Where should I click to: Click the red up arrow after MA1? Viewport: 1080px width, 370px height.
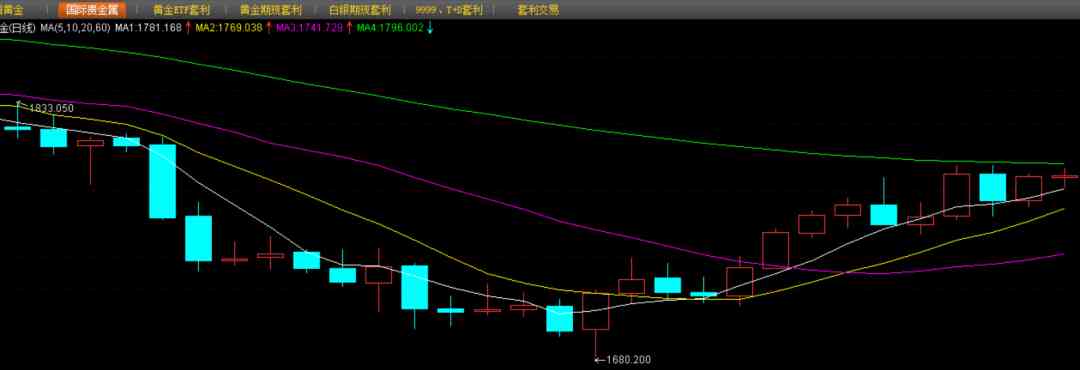[x=188, y=28]
